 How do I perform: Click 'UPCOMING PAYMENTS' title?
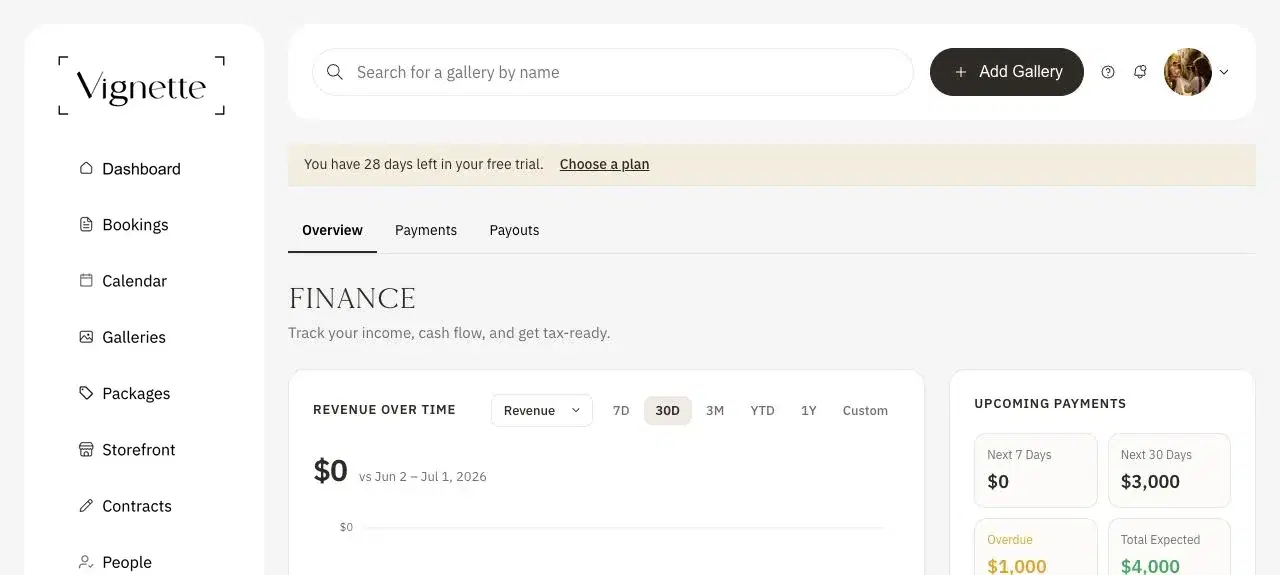[1050, 404]
